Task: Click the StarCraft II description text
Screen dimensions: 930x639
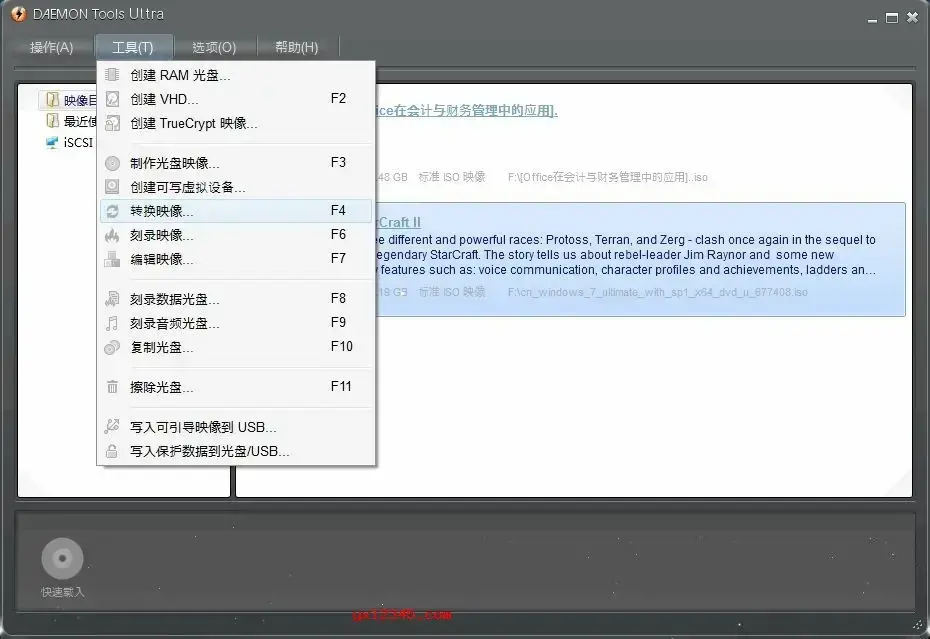Action: [625, 255]
